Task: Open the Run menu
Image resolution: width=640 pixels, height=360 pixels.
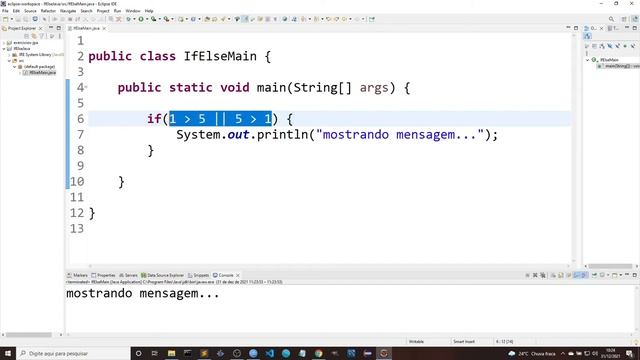Action: [x=117, y=11]
